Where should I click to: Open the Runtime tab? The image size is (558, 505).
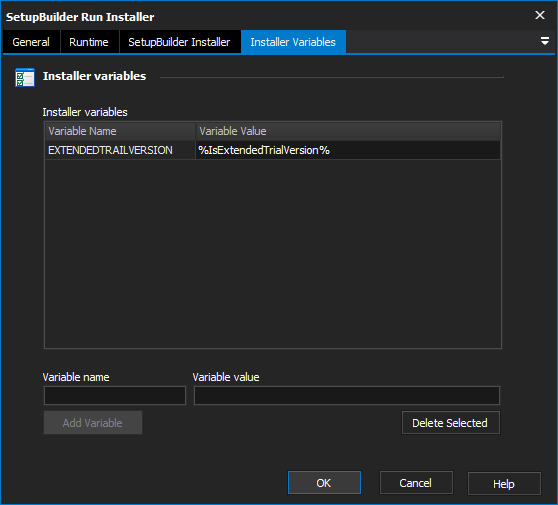coord(89,42)
